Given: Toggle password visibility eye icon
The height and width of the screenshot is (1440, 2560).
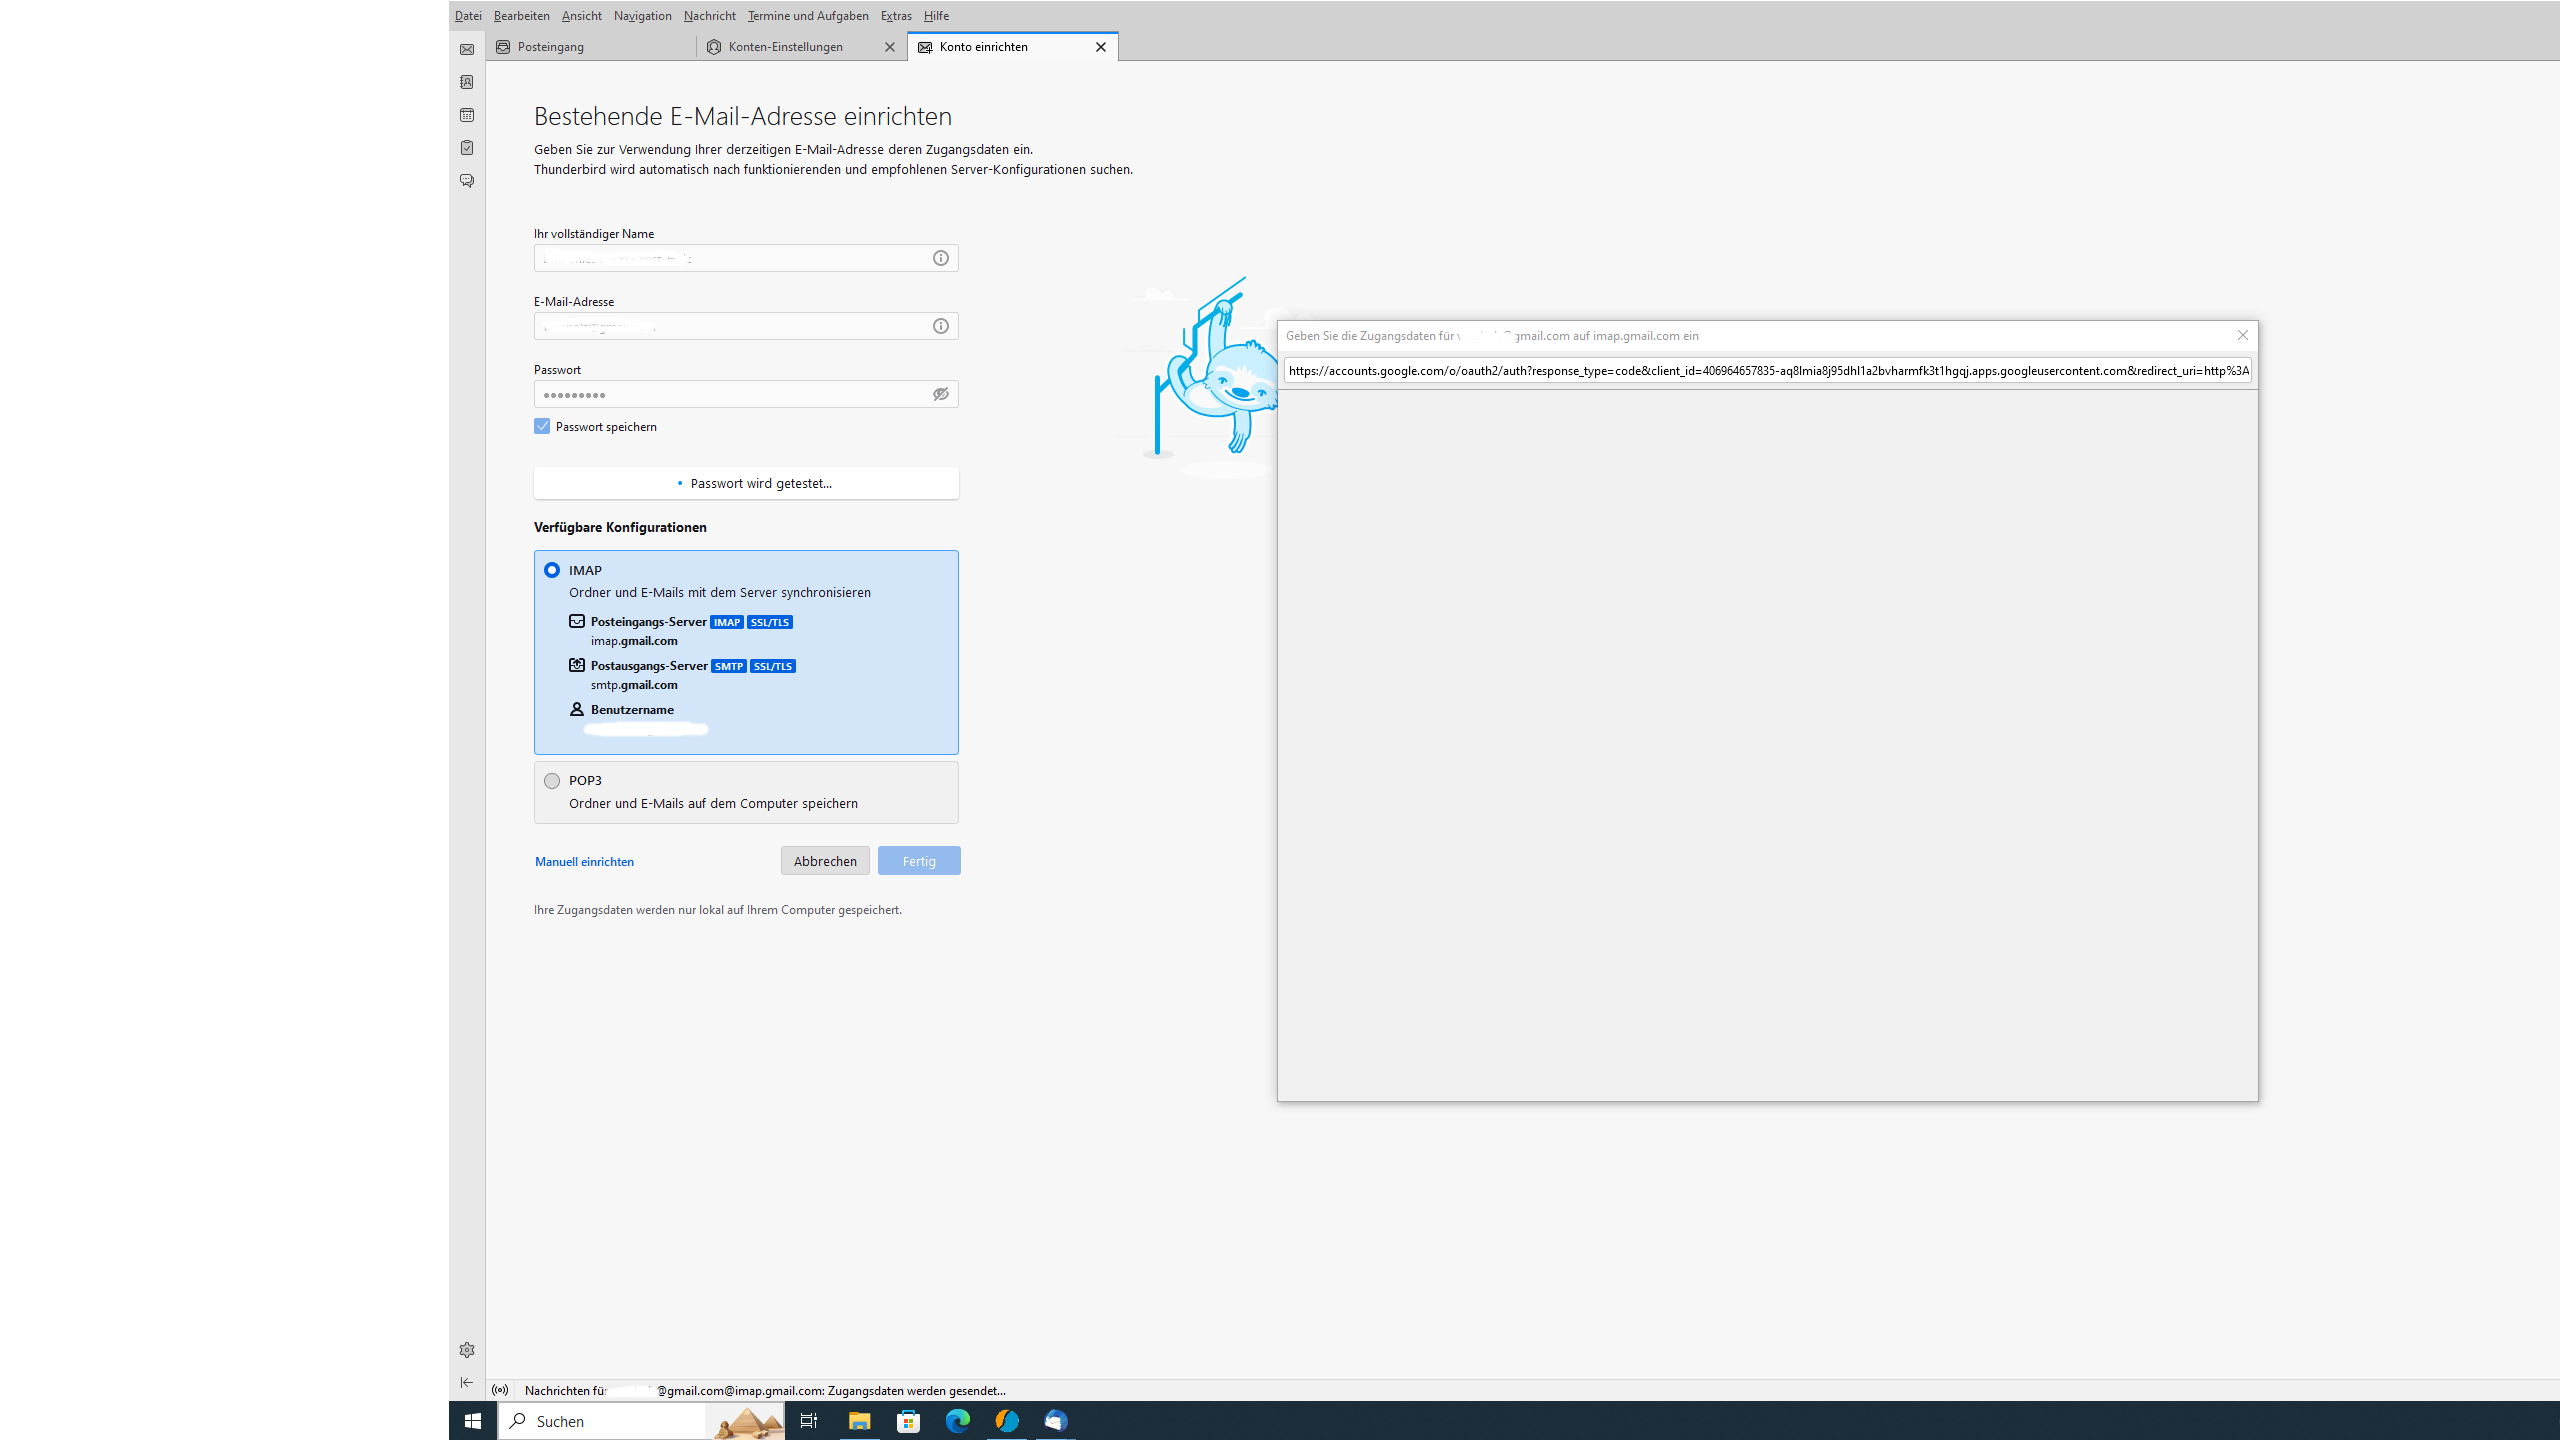Looking at the screenshot, I should (x=941, y=394).
